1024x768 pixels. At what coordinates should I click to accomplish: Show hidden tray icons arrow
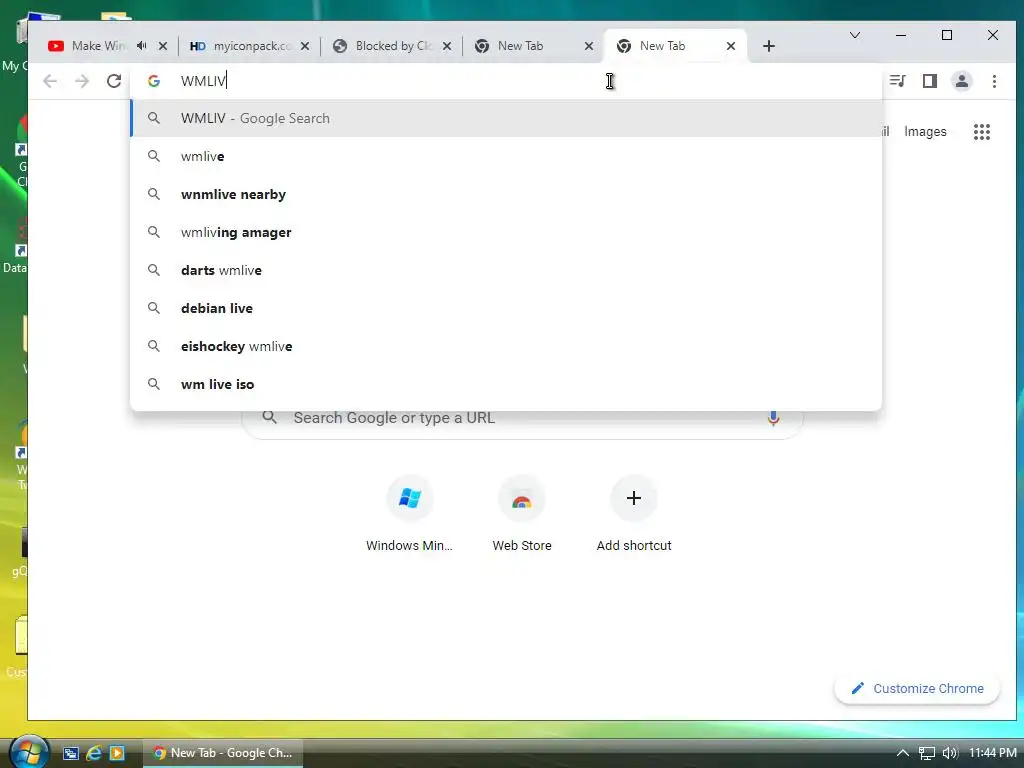click(x=903, y=753)
